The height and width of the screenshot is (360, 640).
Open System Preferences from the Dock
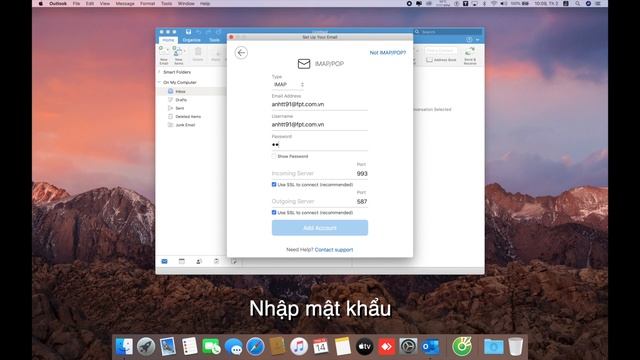pyautogui.click(x=408, y=347)
